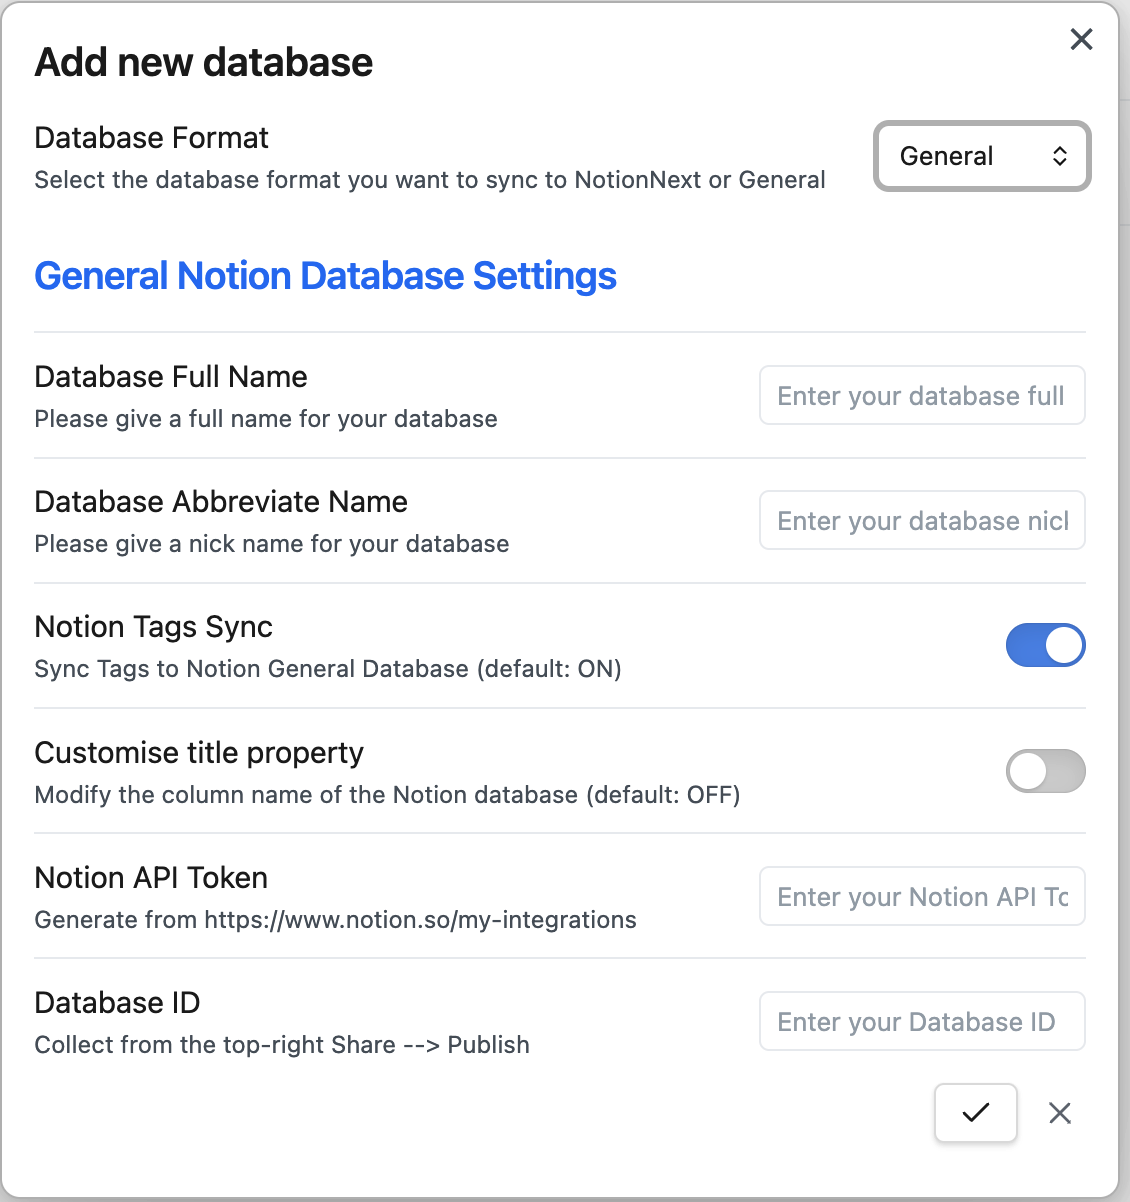Click the Notion API Token label

pyautogui.click(x=151, y=878)
